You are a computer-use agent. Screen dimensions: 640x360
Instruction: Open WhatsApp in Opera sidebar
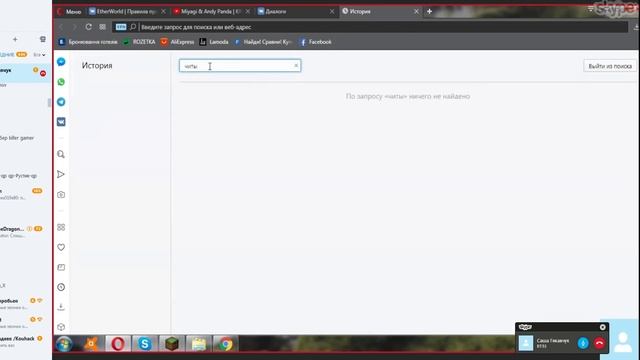[61, 82]
